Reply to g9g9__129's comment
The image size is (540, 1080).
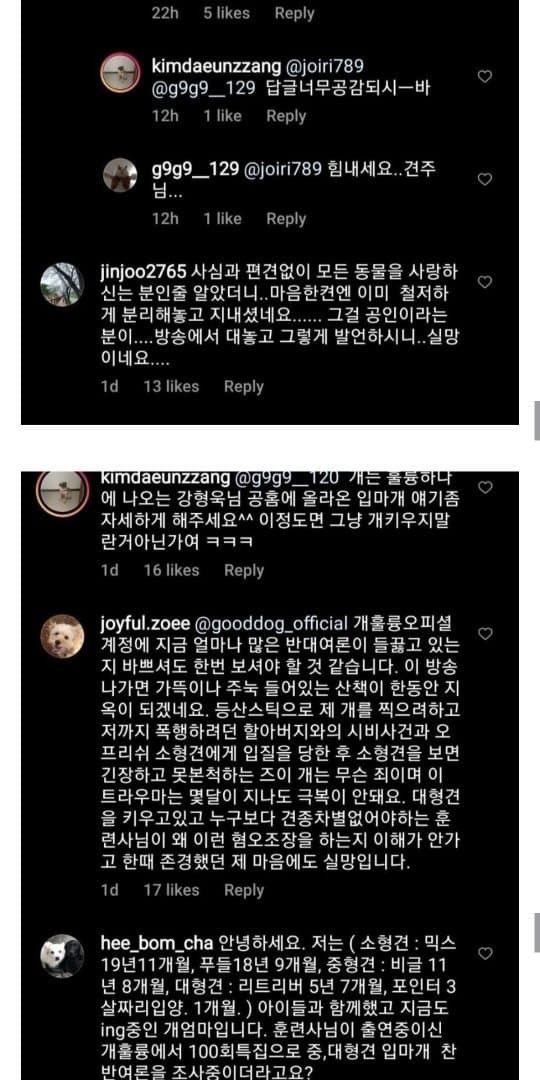tap(286, 218)
